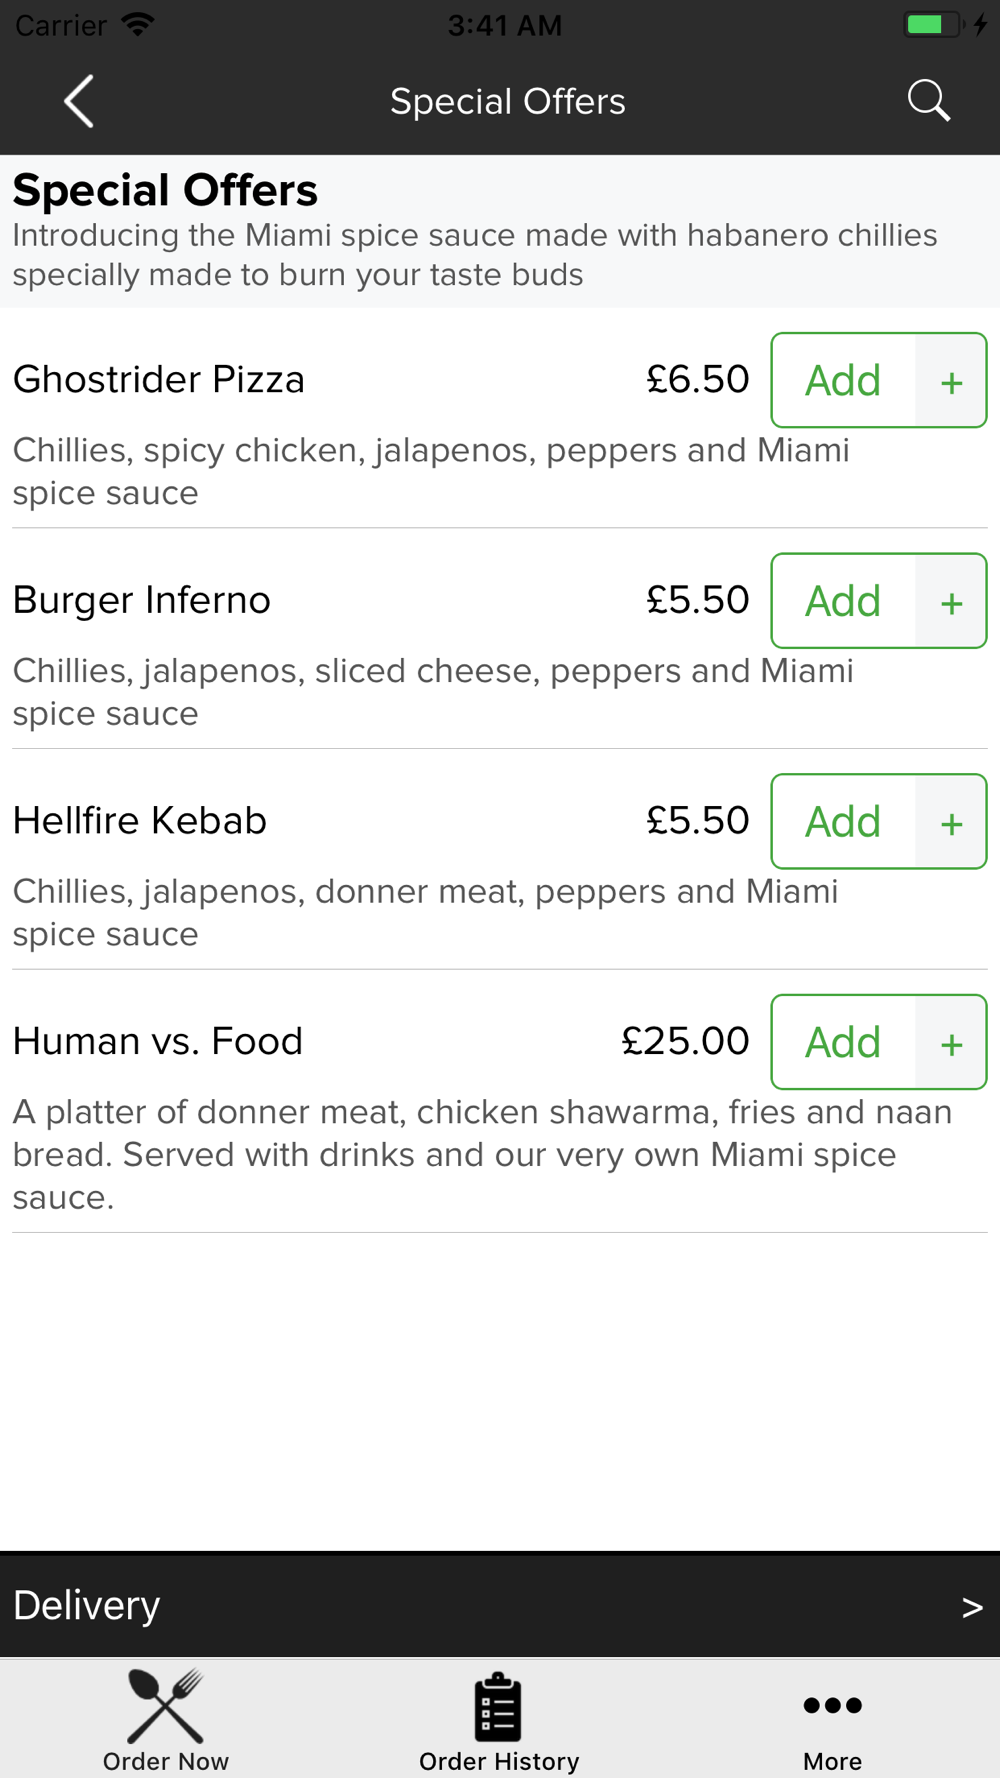Tap the Order Now cutlery icon

pyautogui.click(x=166, y=1706)
